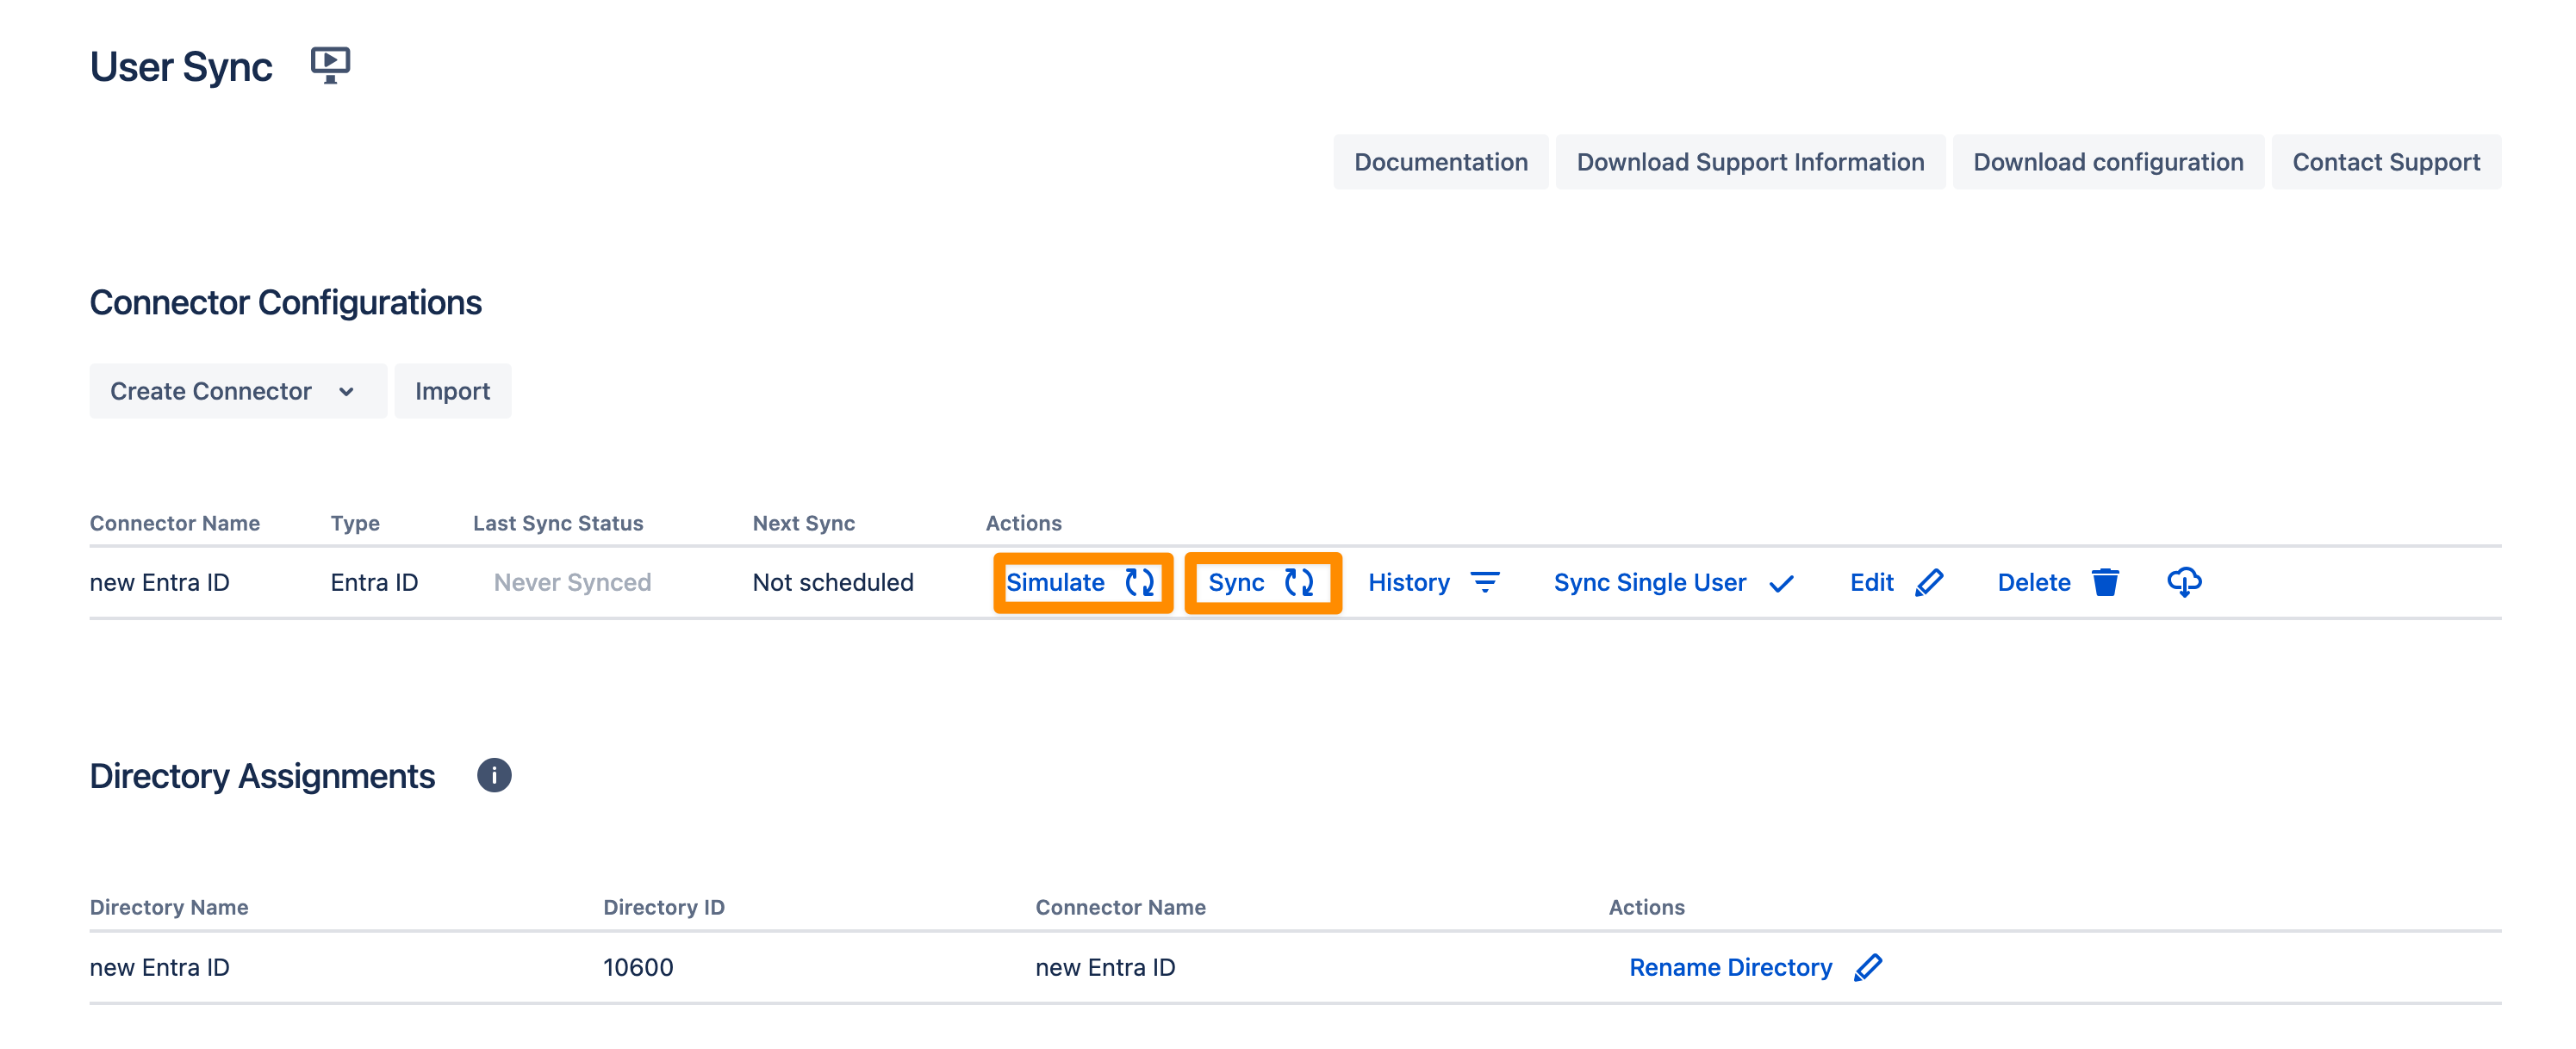
Task: Click the Directory Name column header
Action: (169, 907)
